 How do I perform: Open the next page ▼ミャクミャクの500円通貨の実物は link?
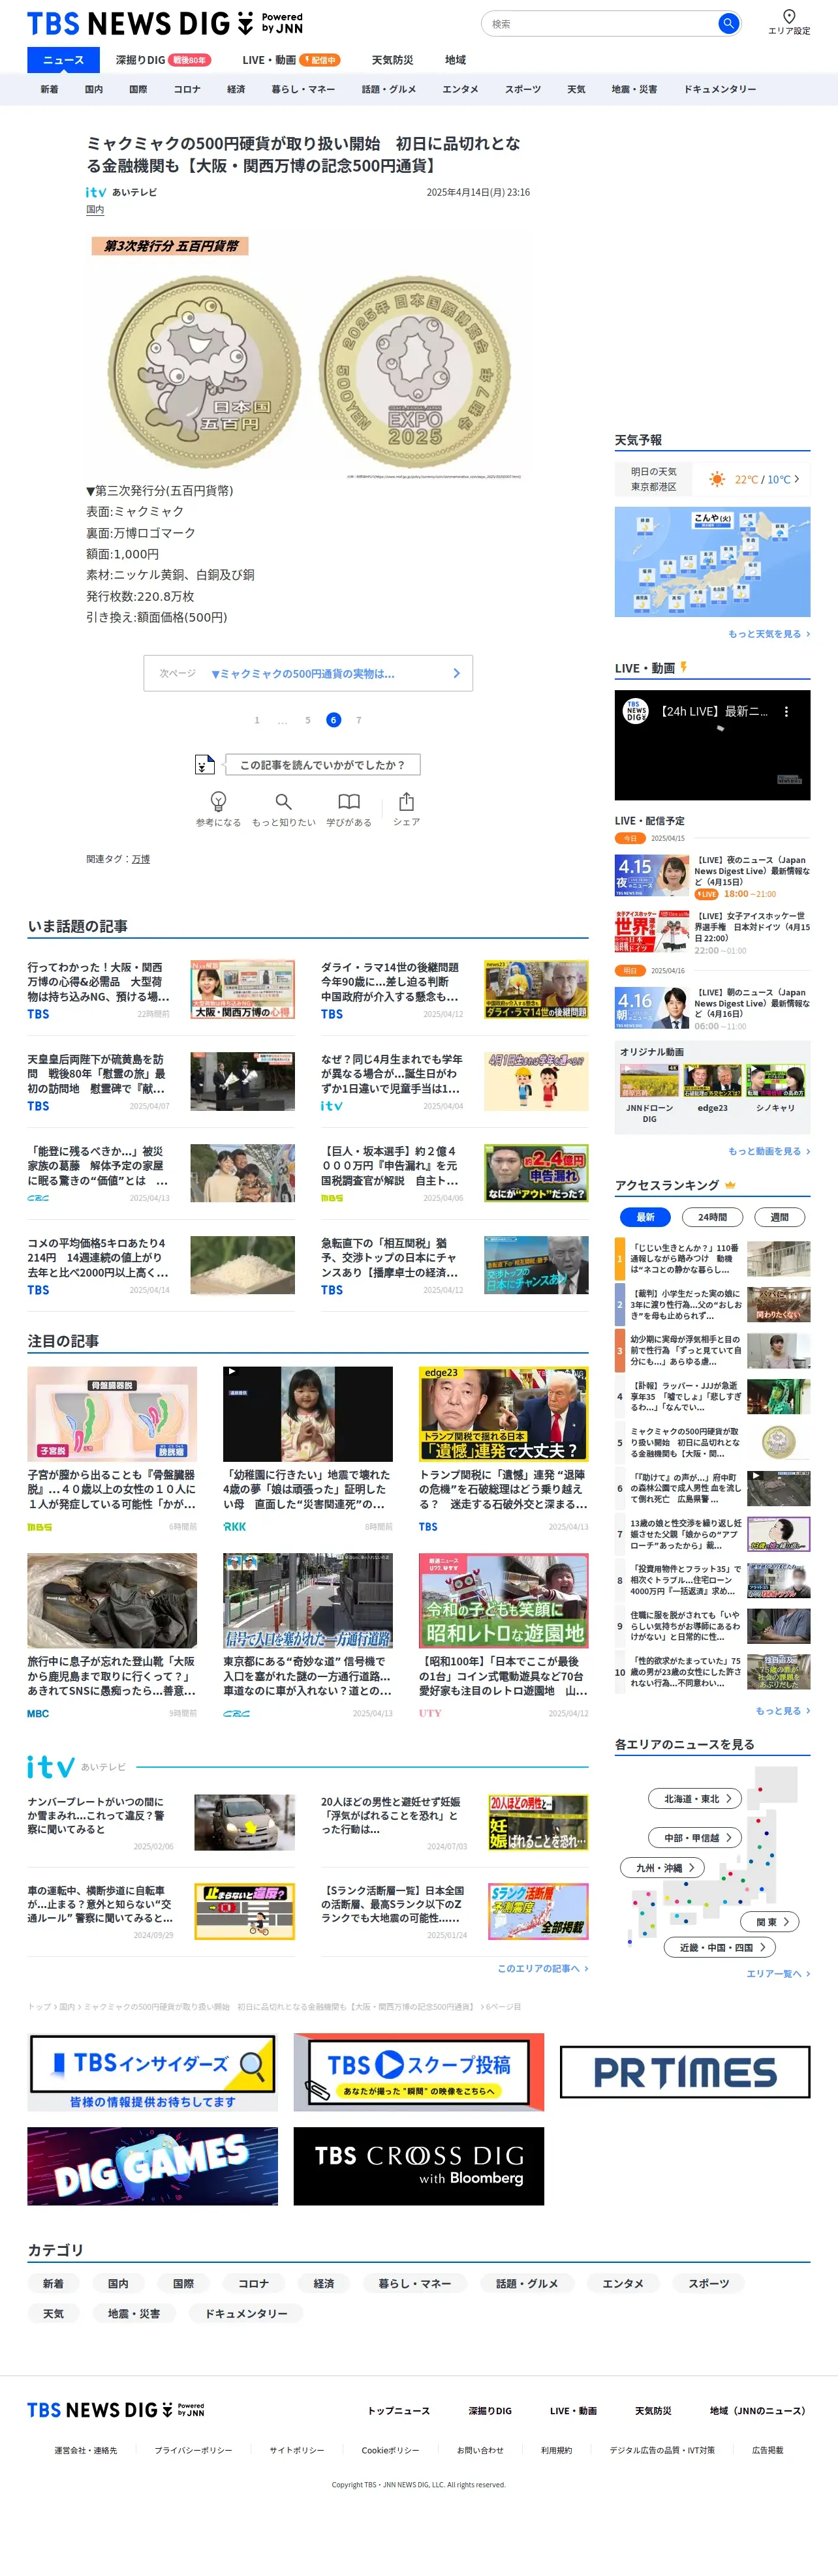(x=308, y=673)
